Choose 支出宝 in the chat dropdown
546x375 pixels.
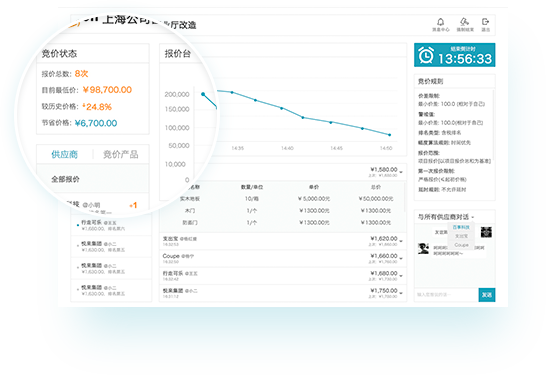[x=461, y=236]
